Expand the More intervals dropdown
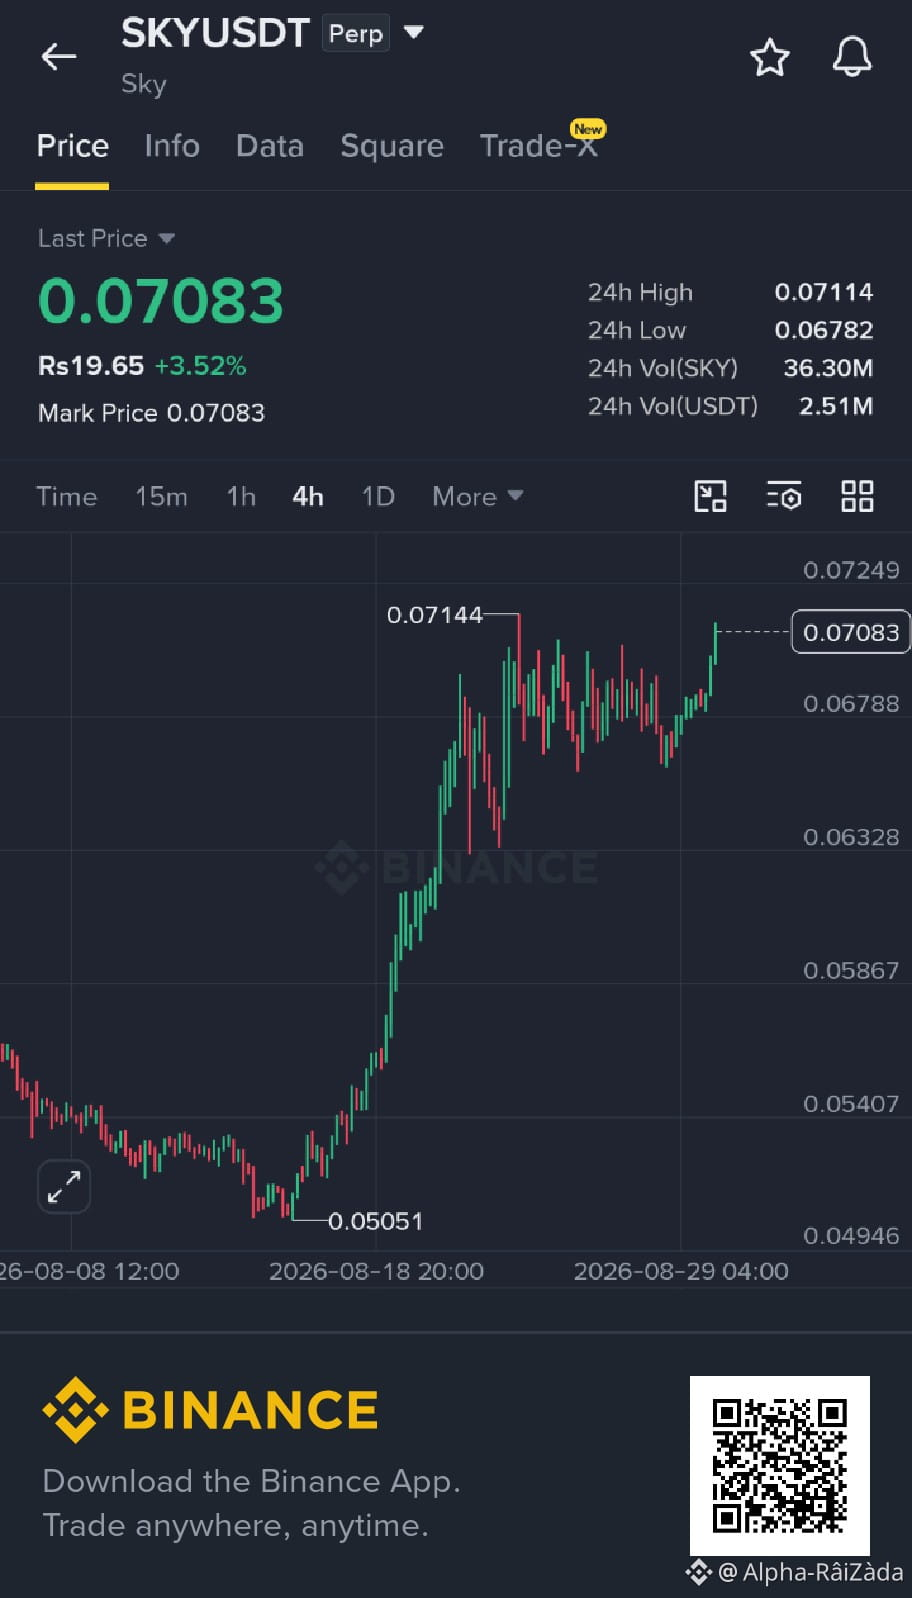The height and width of the screenshot is (1598, 912). pyautogui.click(x=478, y=496)
